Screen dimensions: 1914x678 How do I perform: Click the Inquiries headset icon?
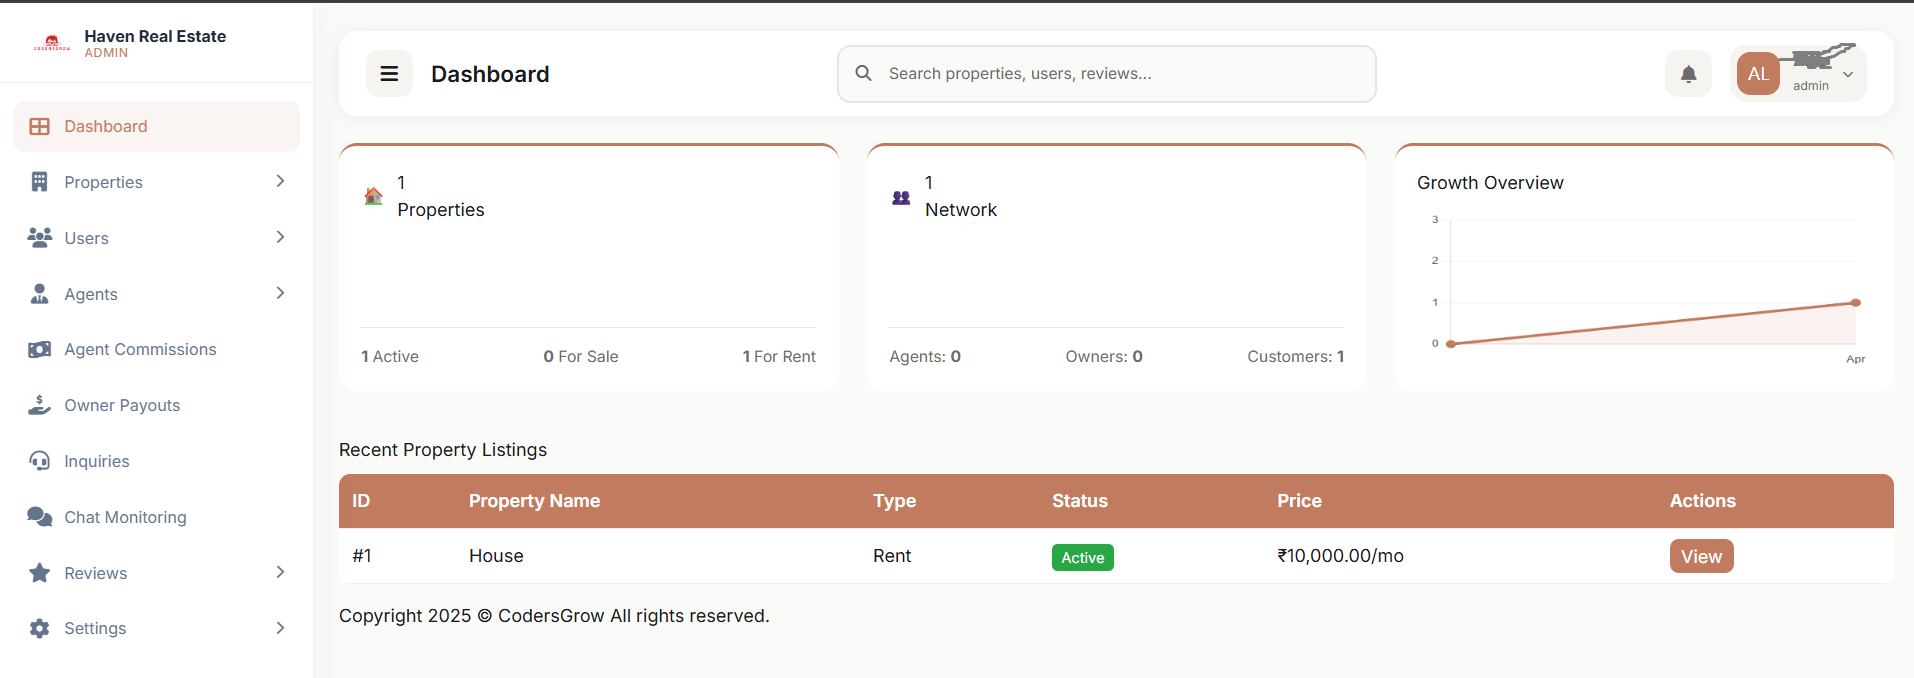point(40,461)
